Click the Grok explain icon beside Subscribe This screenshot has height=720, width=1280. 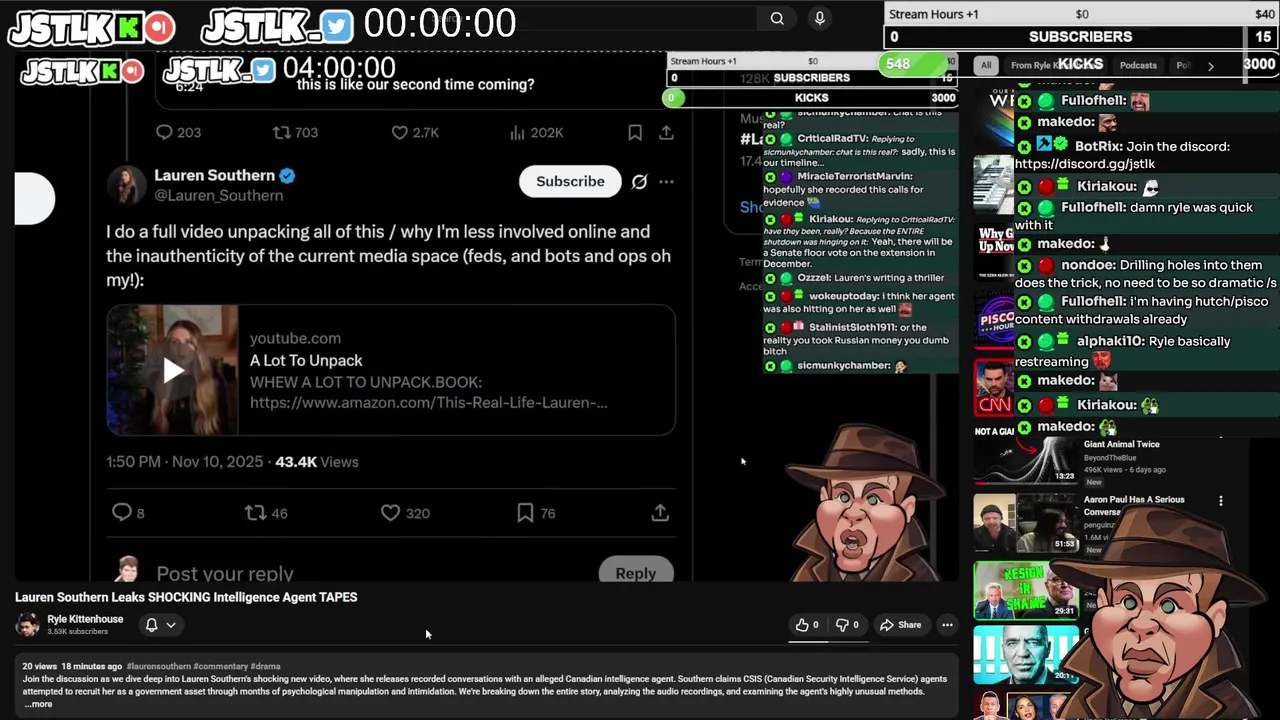(639, 181)
